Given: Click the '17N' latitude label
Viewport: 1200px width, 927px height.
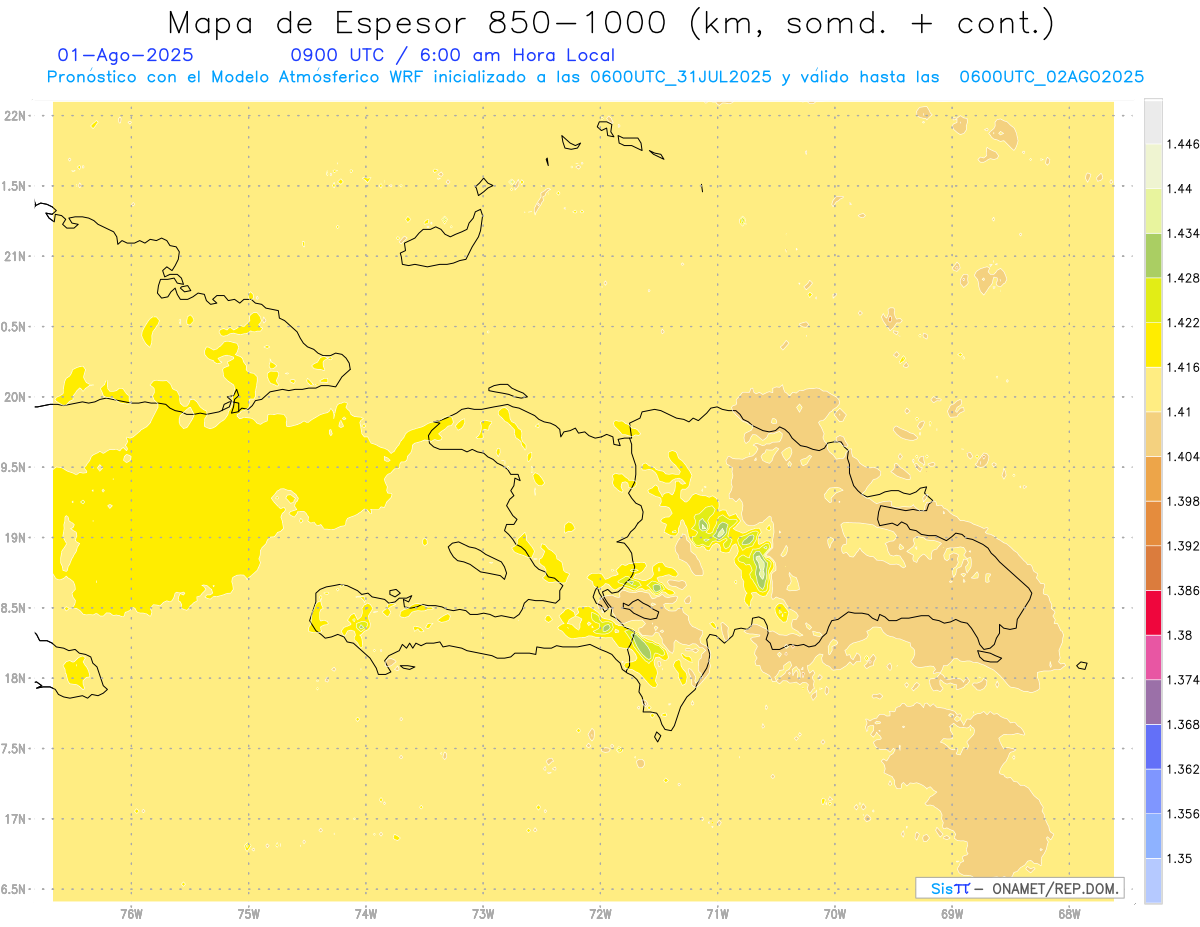Looking at the screenshot, I should coord(17,819).
